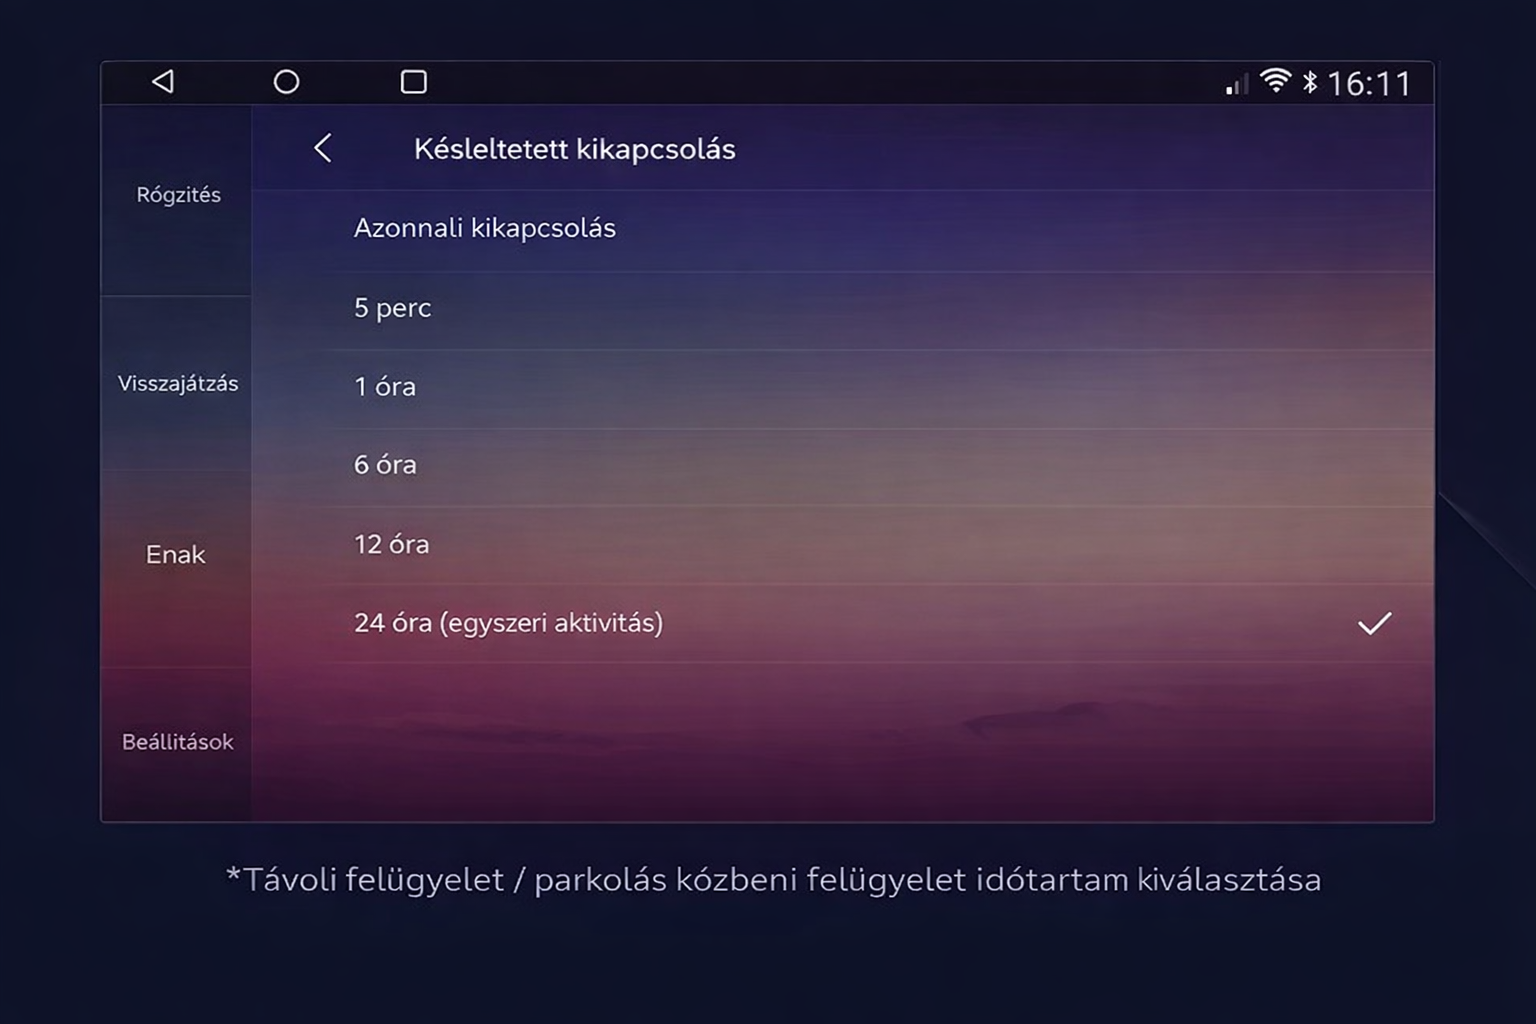Screen dimensions: 1536x1024
Task: Go to Beállítások in the sidebar
Action: 178,742
